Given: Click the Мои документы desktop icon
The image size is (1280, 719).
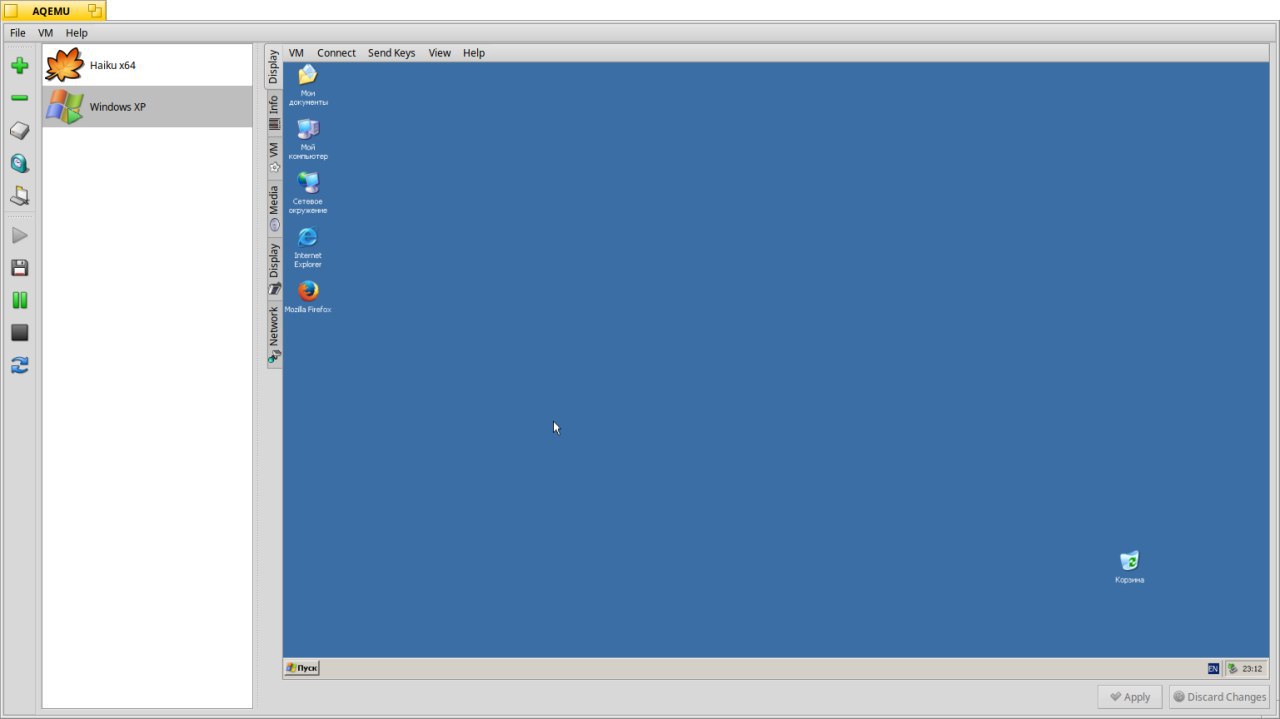Looking at the screenshot, I should click(x=308, y=85).
